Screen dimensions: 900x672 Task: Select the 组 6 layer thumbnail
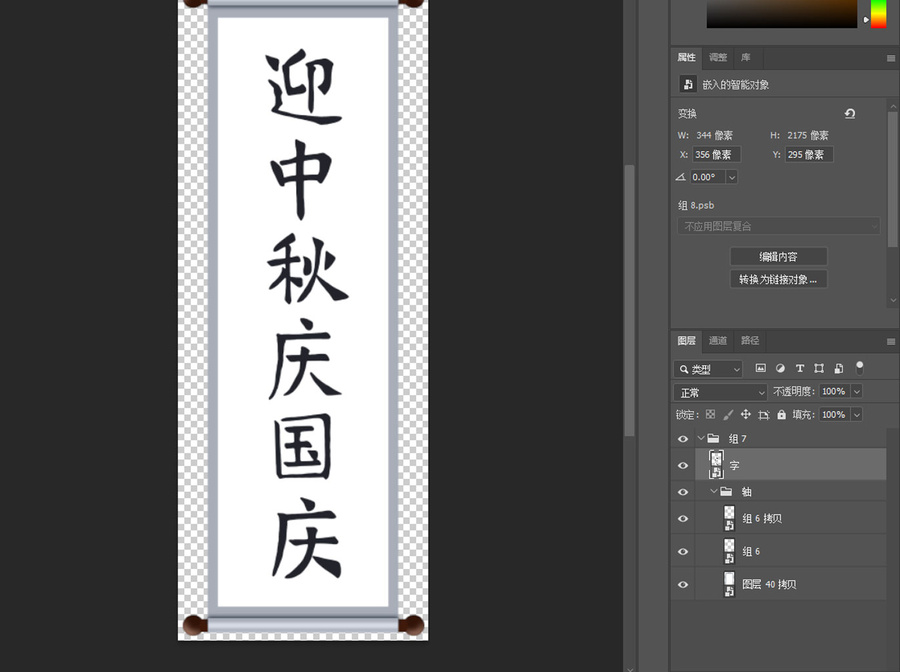point(729,551)
